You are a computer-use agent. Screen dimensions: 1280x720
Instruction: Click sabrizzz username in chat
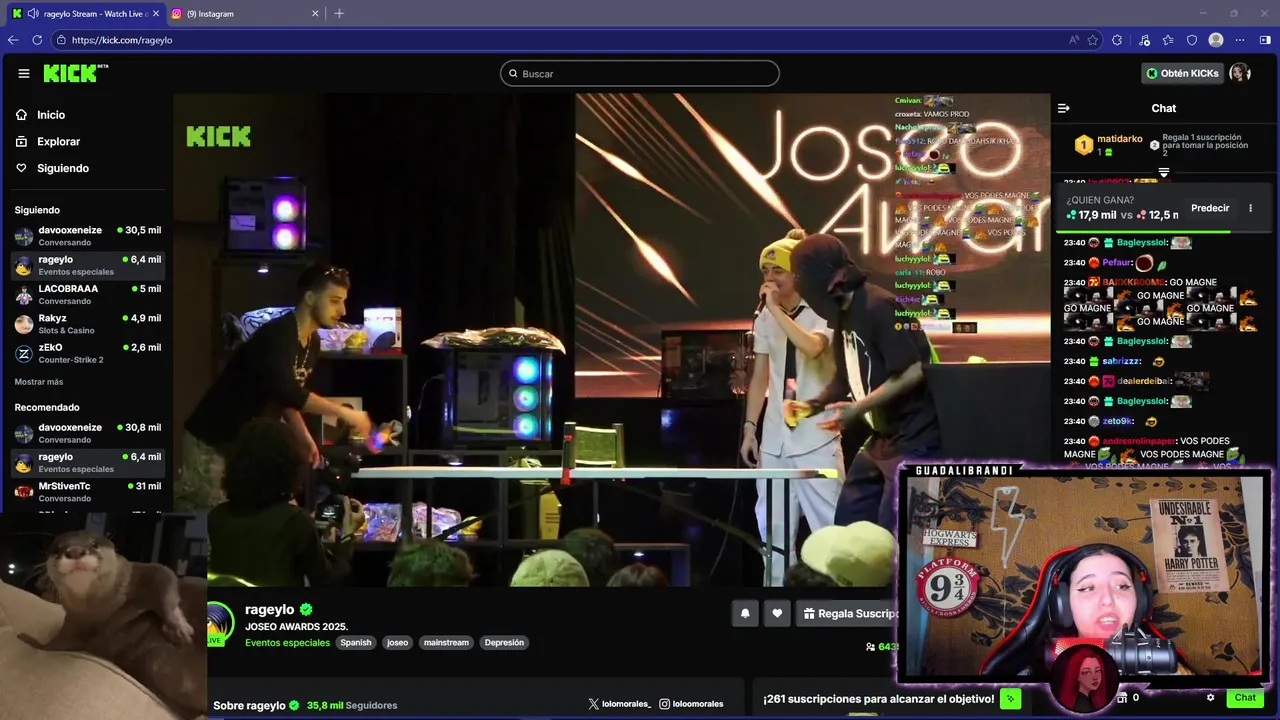[x=1121, y=361]
